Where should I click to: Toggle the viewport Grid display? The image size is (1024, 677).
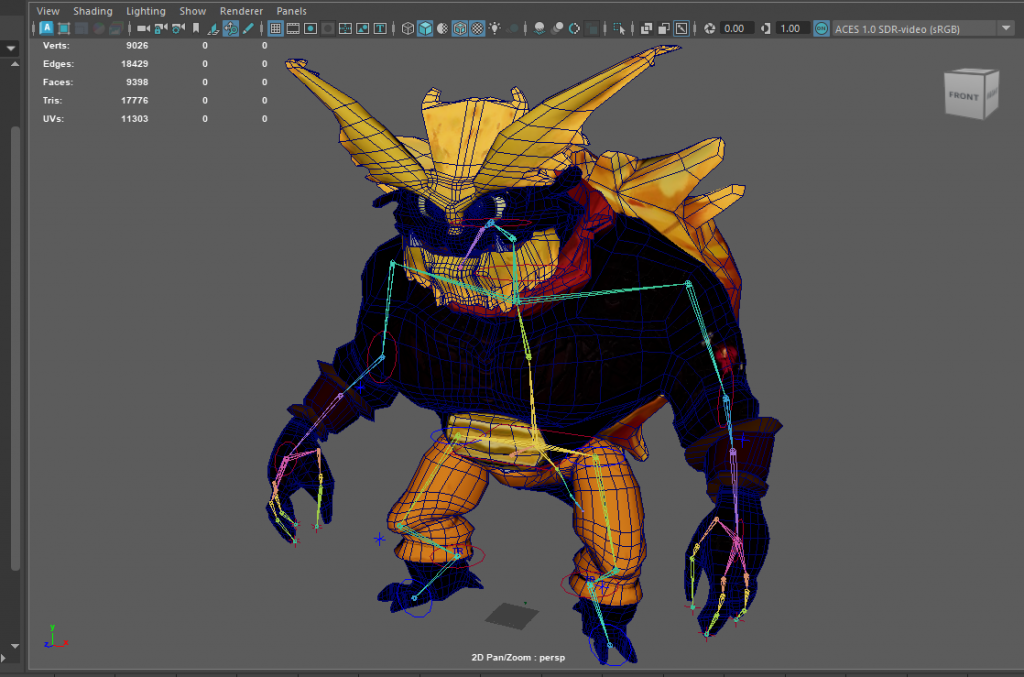(x=276, y=28)
